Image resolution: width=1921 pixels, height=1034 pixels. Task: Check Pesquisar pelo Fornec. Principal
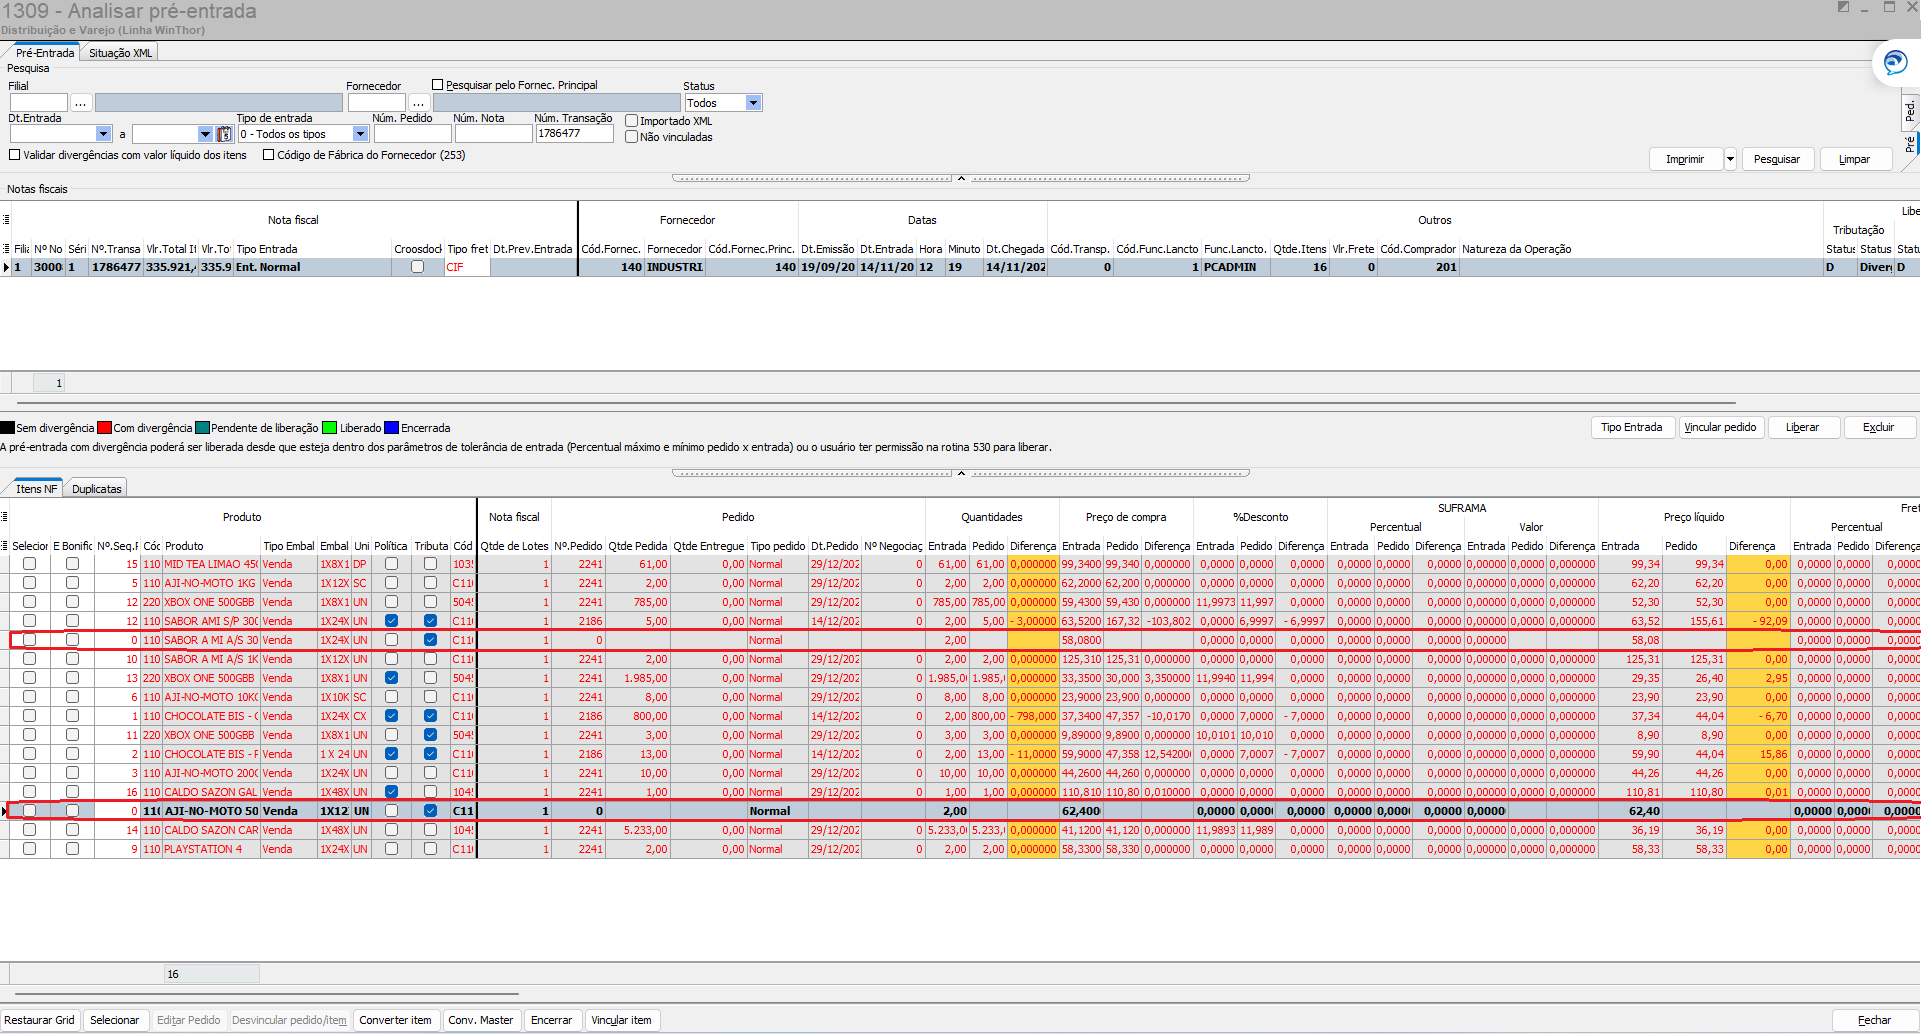coord(438,85)
